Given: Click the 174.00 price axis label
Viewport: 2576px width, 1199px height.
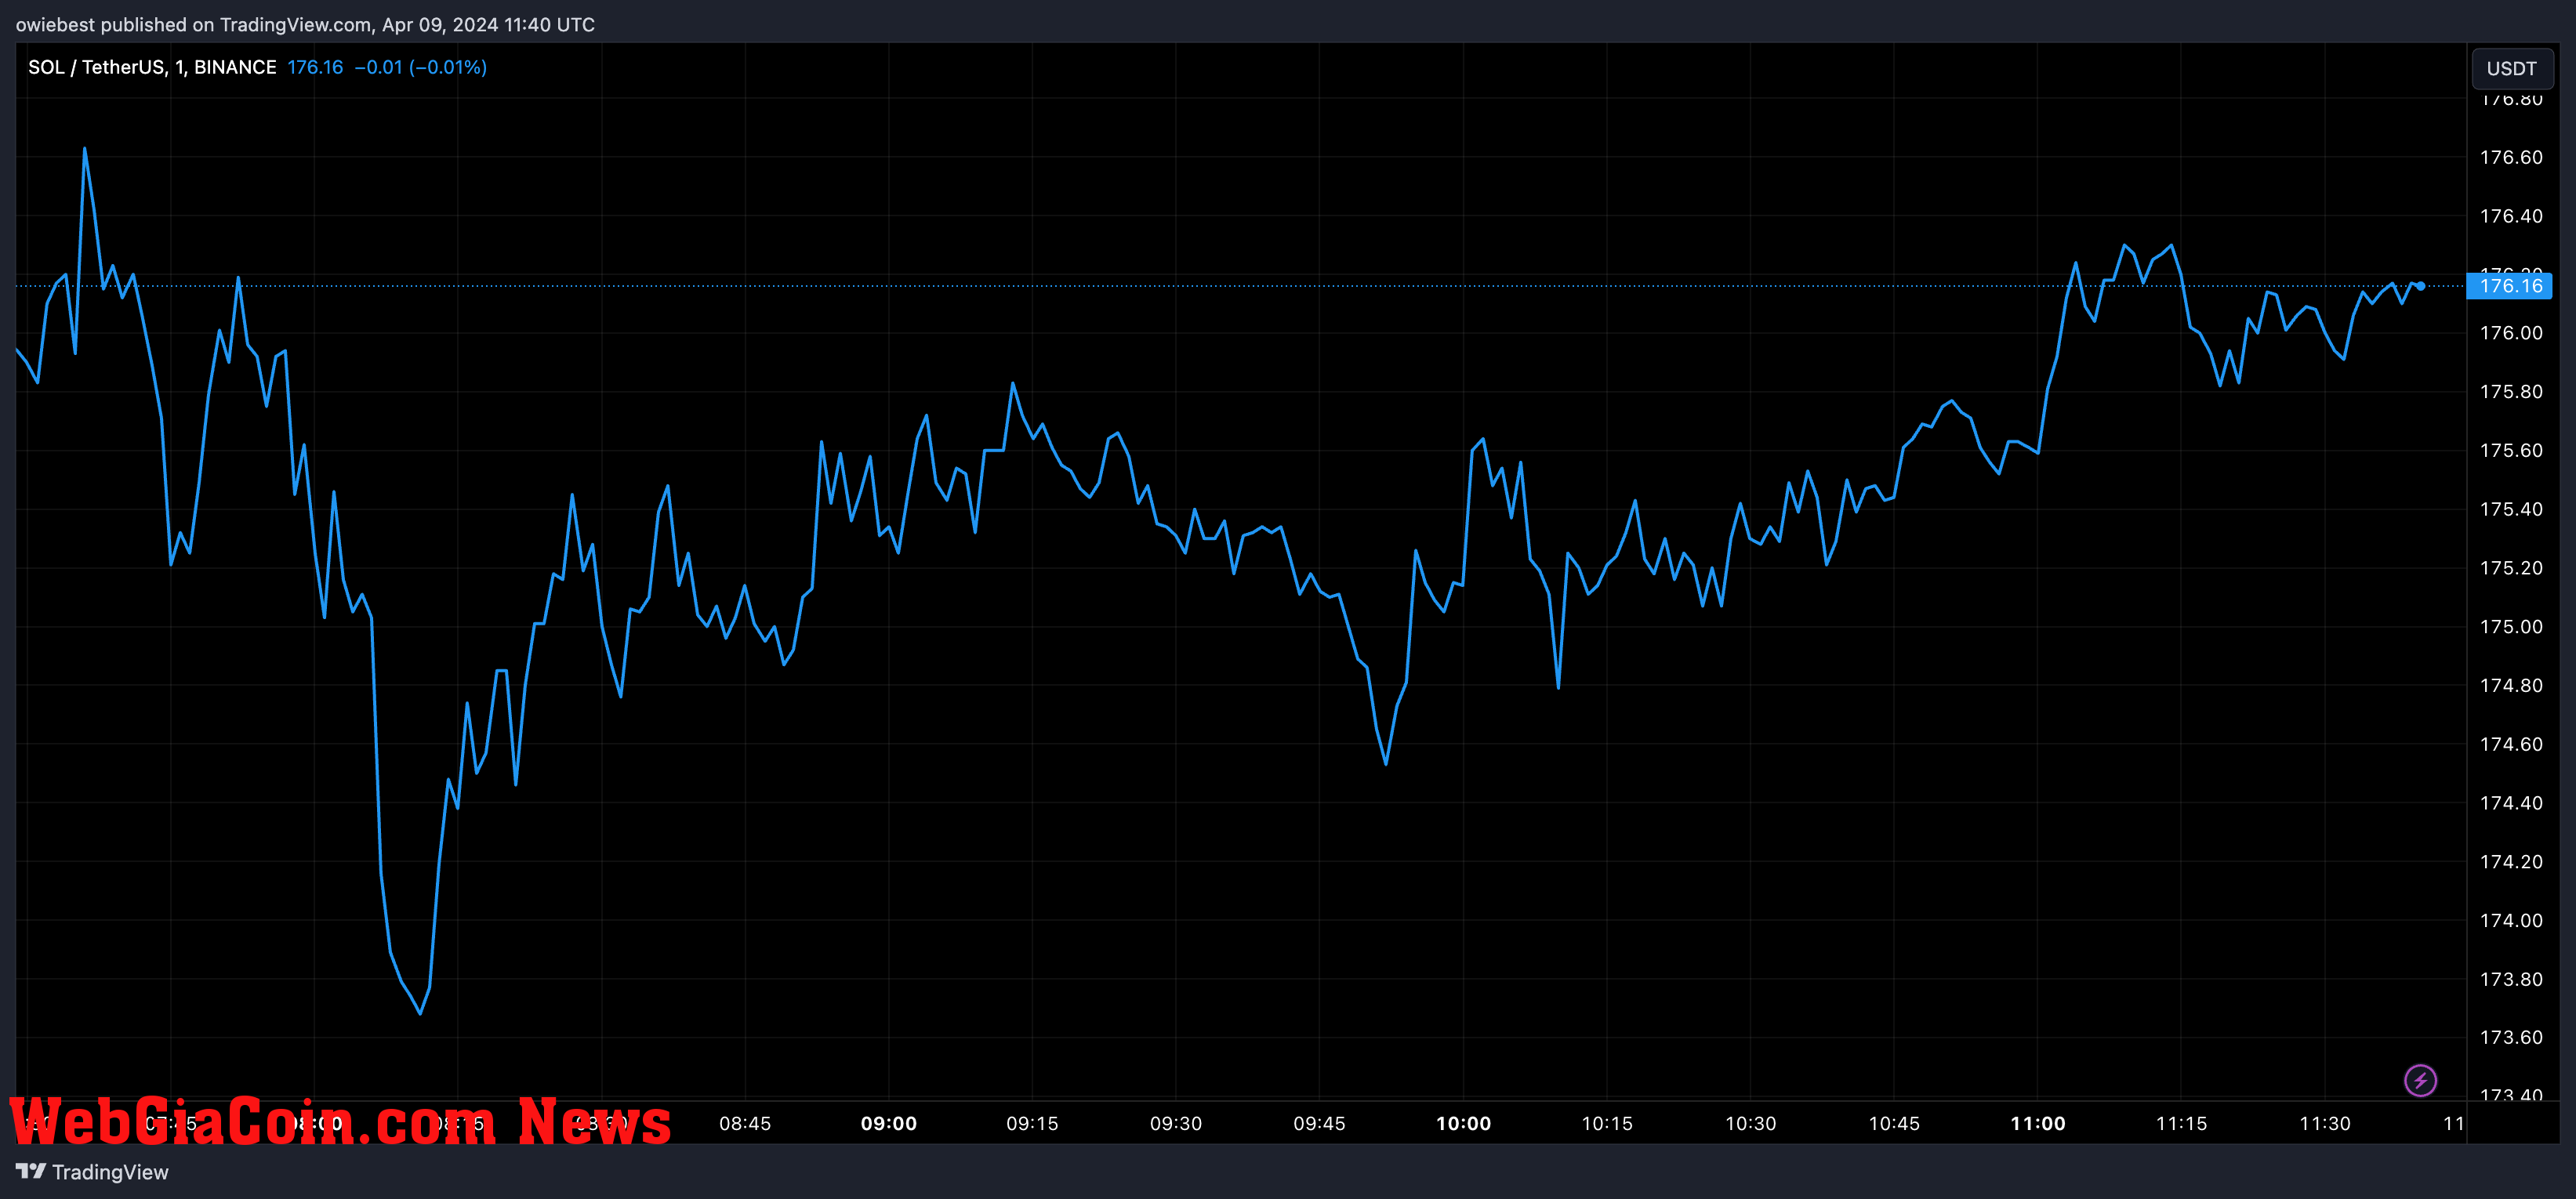Looking at the screenshot, I should (x=2511, y=921).
